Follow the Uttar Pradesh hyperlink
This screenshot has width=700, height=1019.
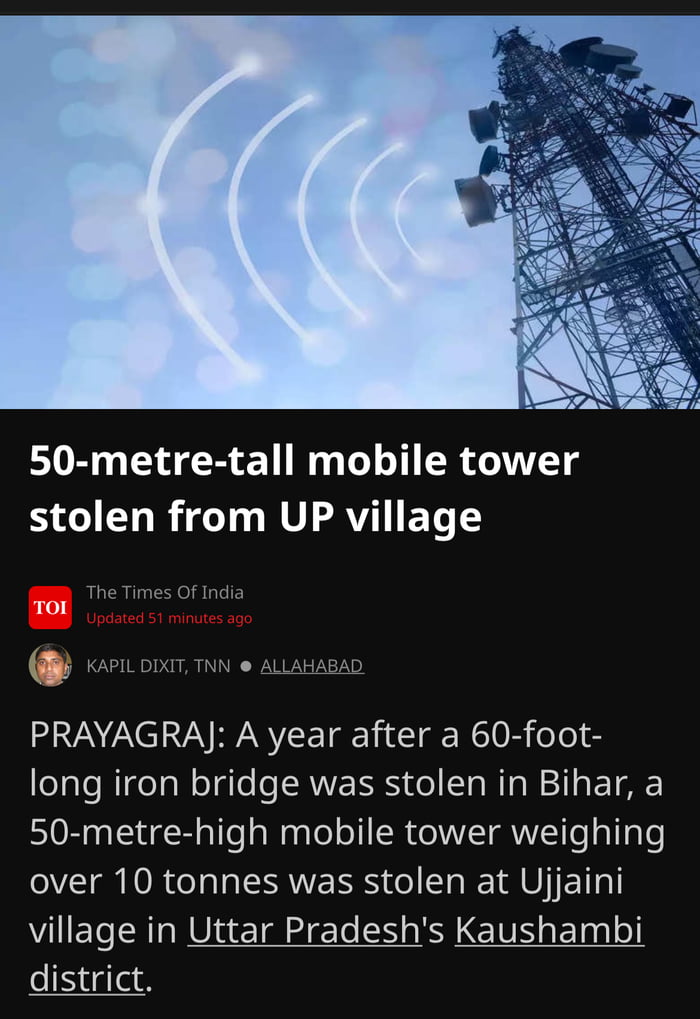coord(305,930)
